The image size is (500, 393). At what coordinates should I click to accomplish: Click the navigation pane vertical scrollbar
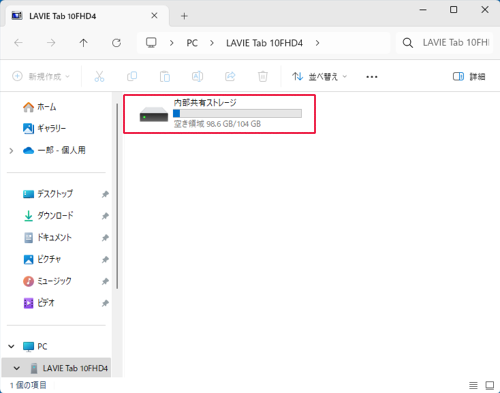coord(117,196)
